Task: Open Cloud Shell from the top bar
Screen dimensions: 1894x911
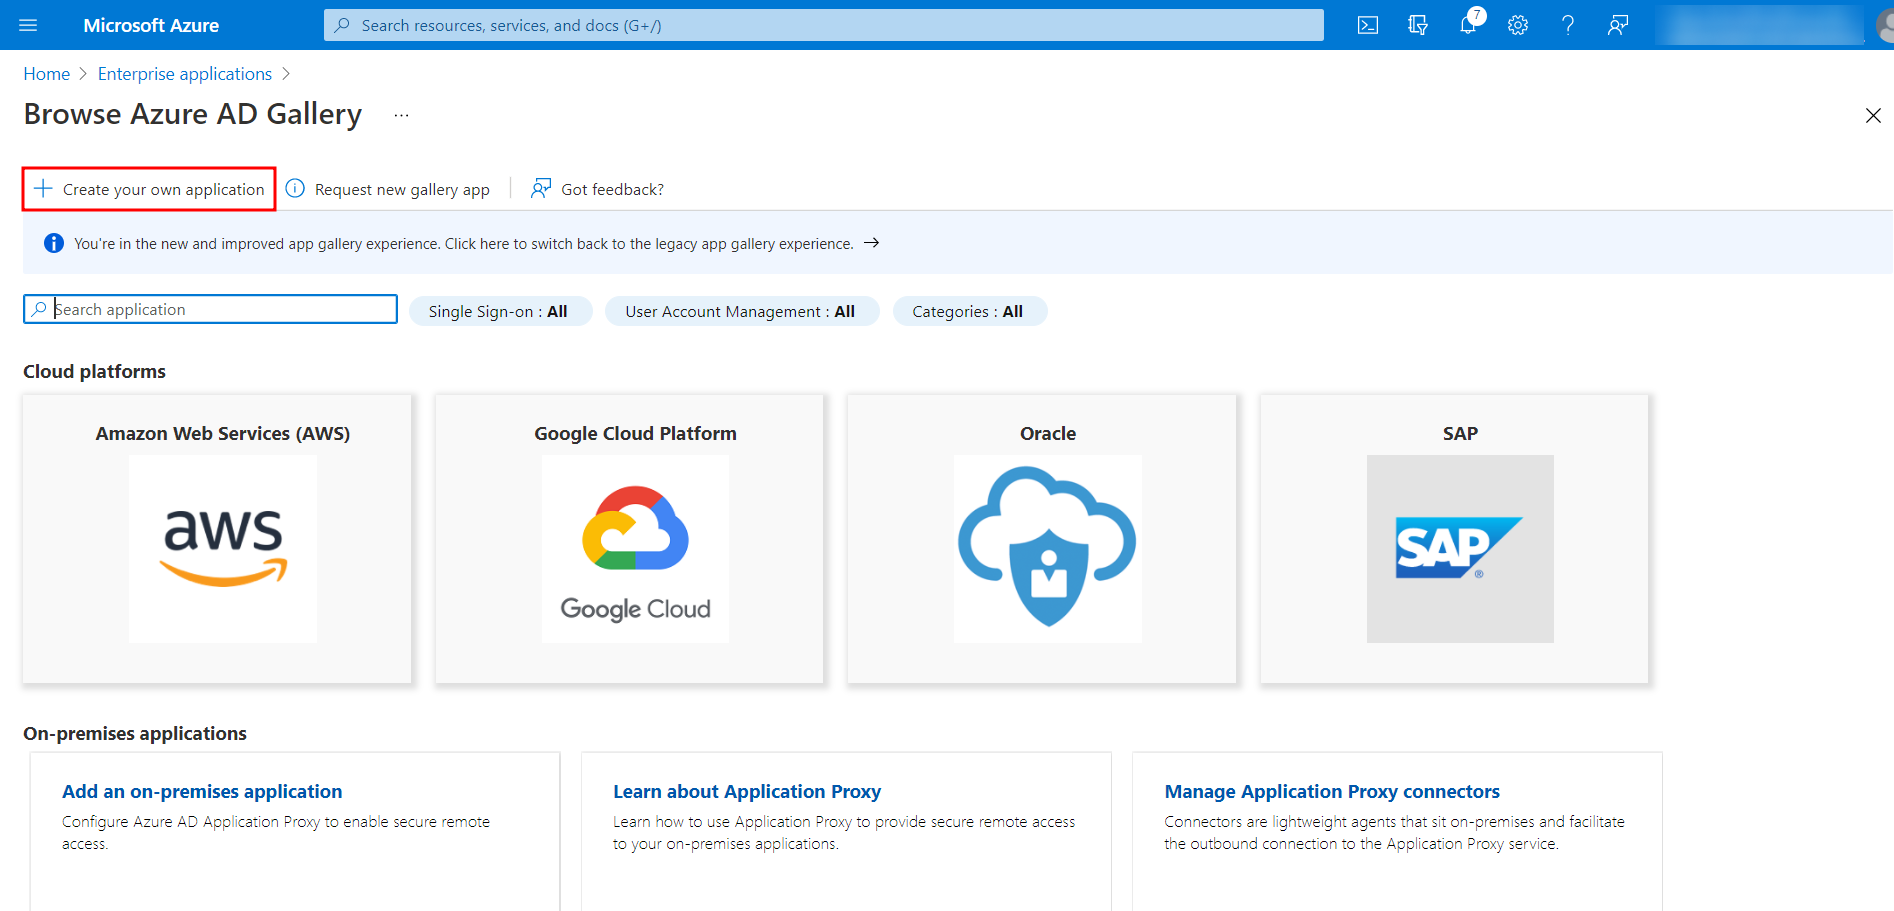Action: coord(1368,25)
